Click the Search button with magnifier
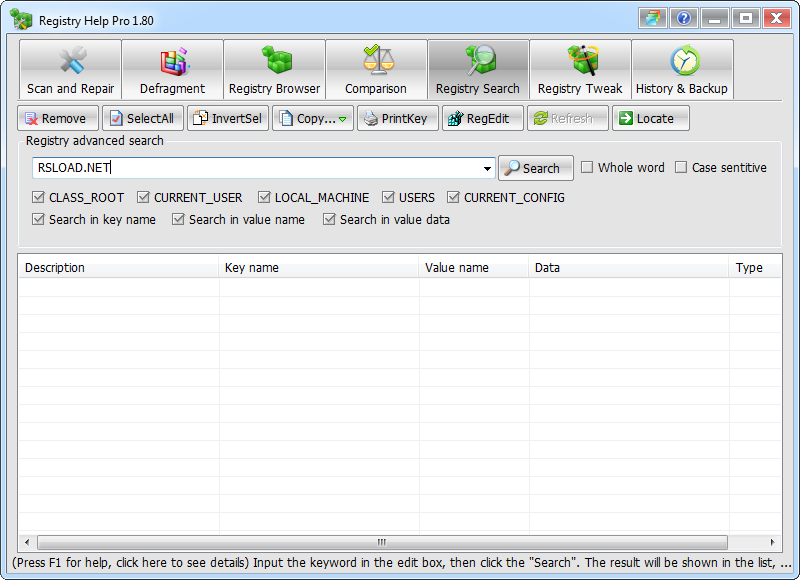Screen dimensions: 800x580 pyautogui.click(x=536, y=168)
